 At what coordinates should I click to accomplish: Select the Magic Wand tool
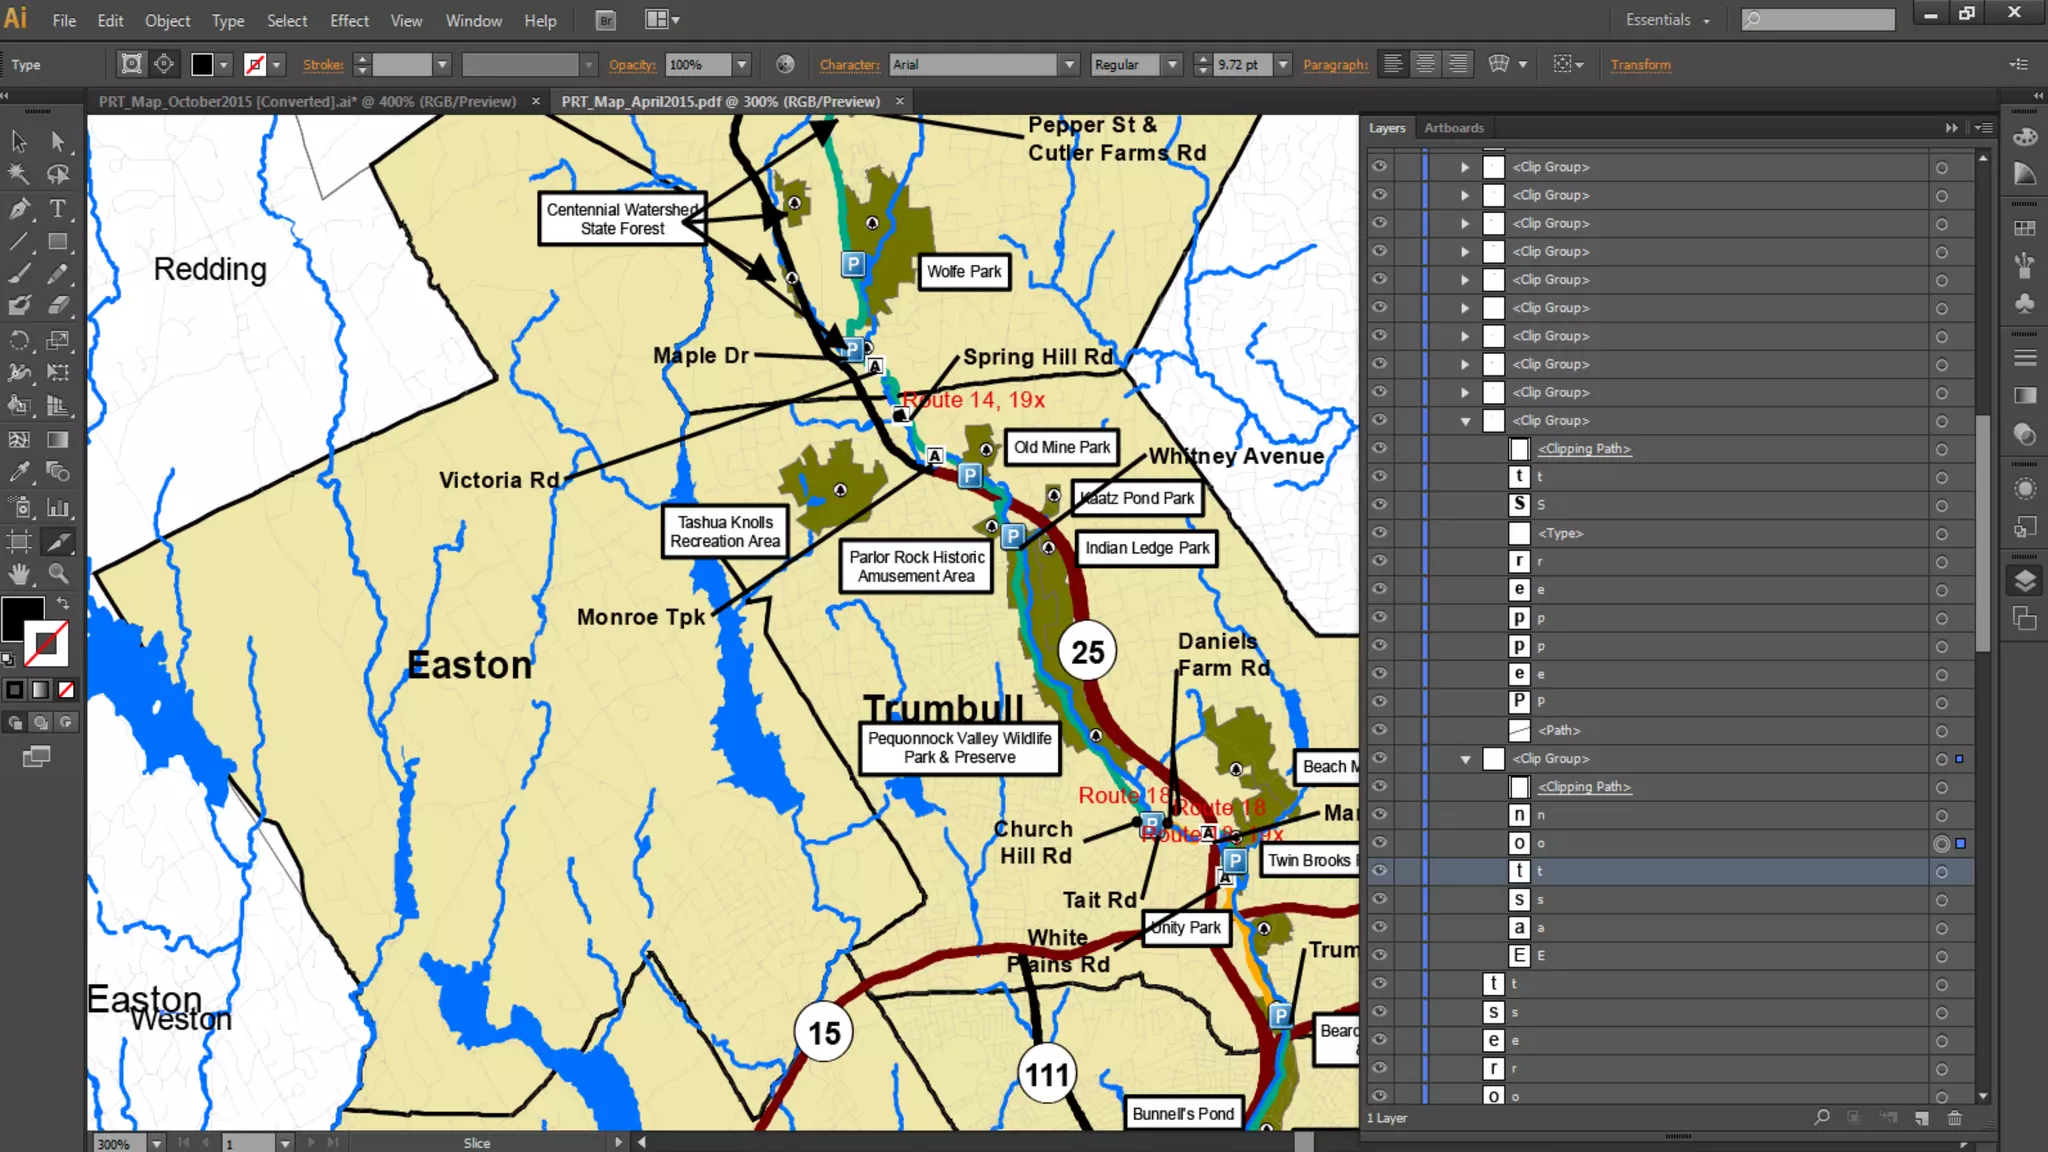tap(19, 174)
